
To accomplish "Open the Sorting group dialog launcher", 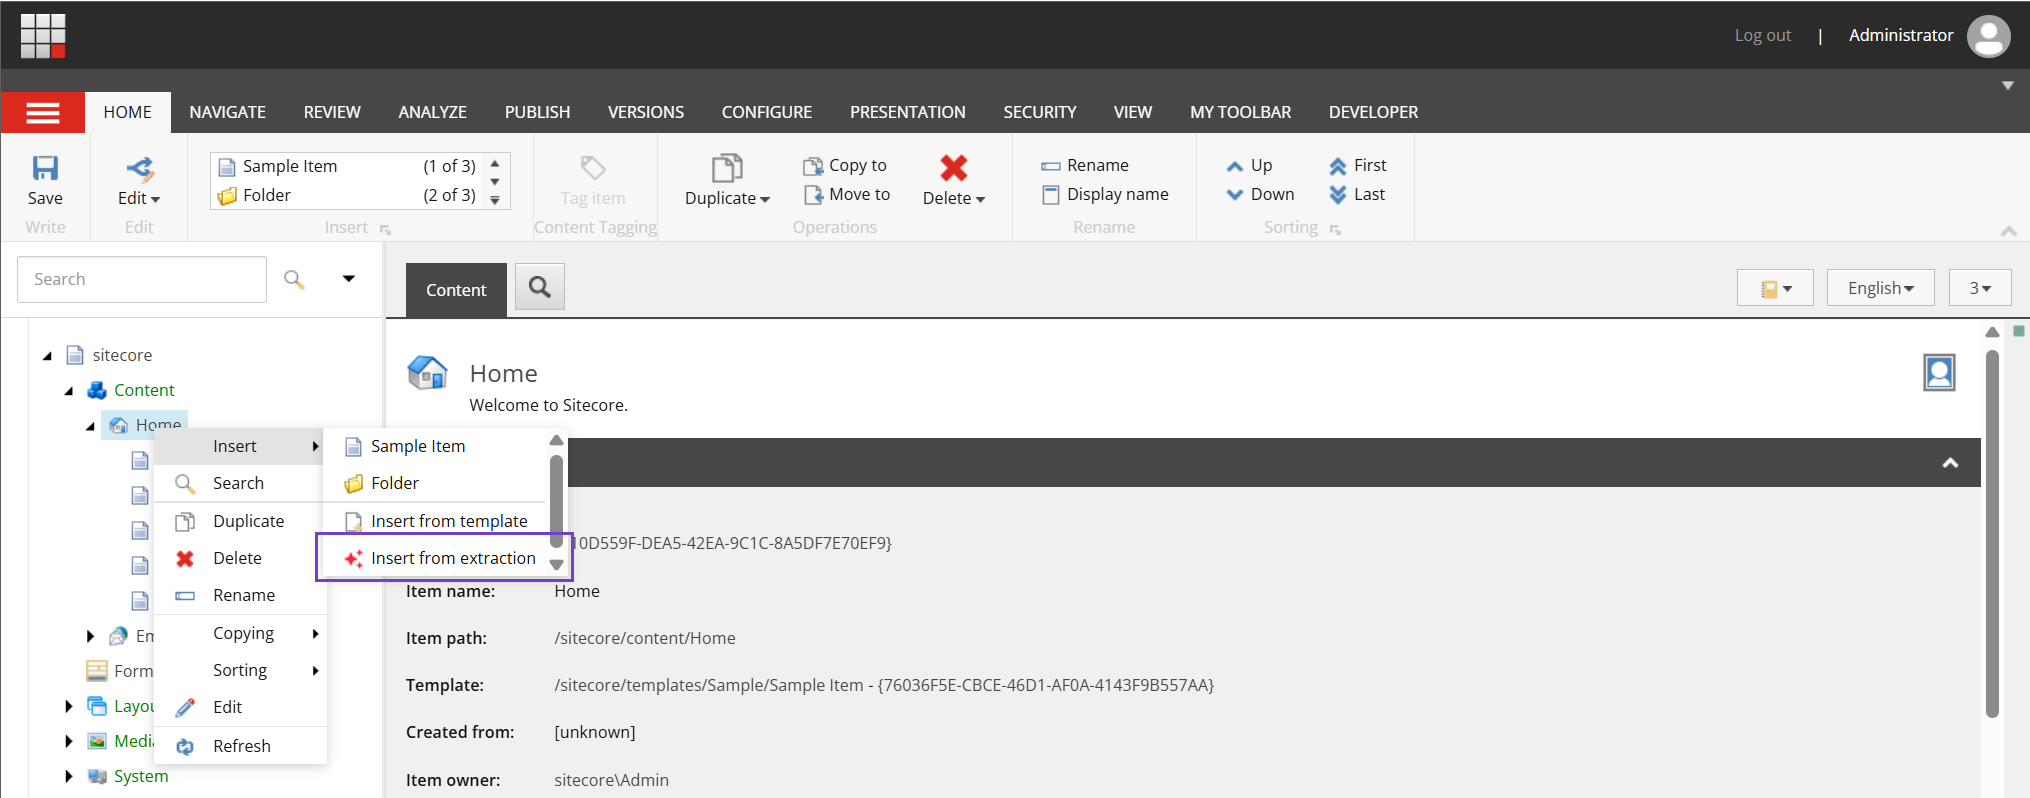I will pyautogui.click(x=1335, y=230).
